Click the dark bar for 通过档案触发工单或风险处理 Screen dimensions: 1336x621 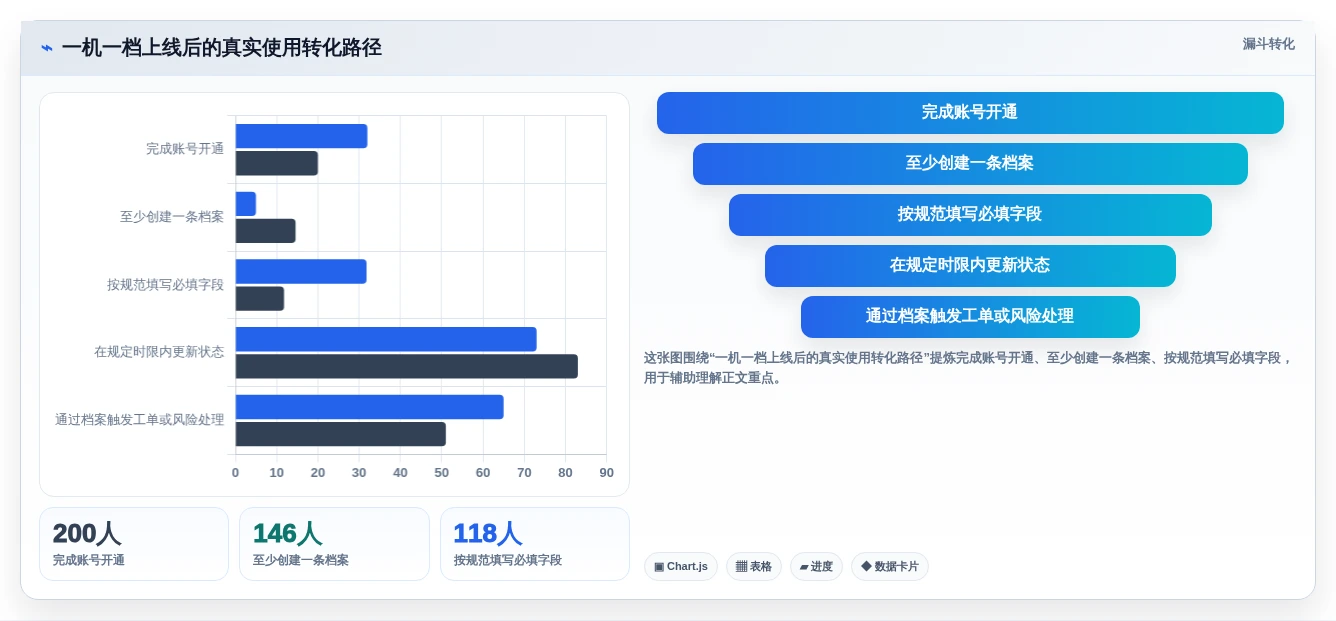(341, 434)
